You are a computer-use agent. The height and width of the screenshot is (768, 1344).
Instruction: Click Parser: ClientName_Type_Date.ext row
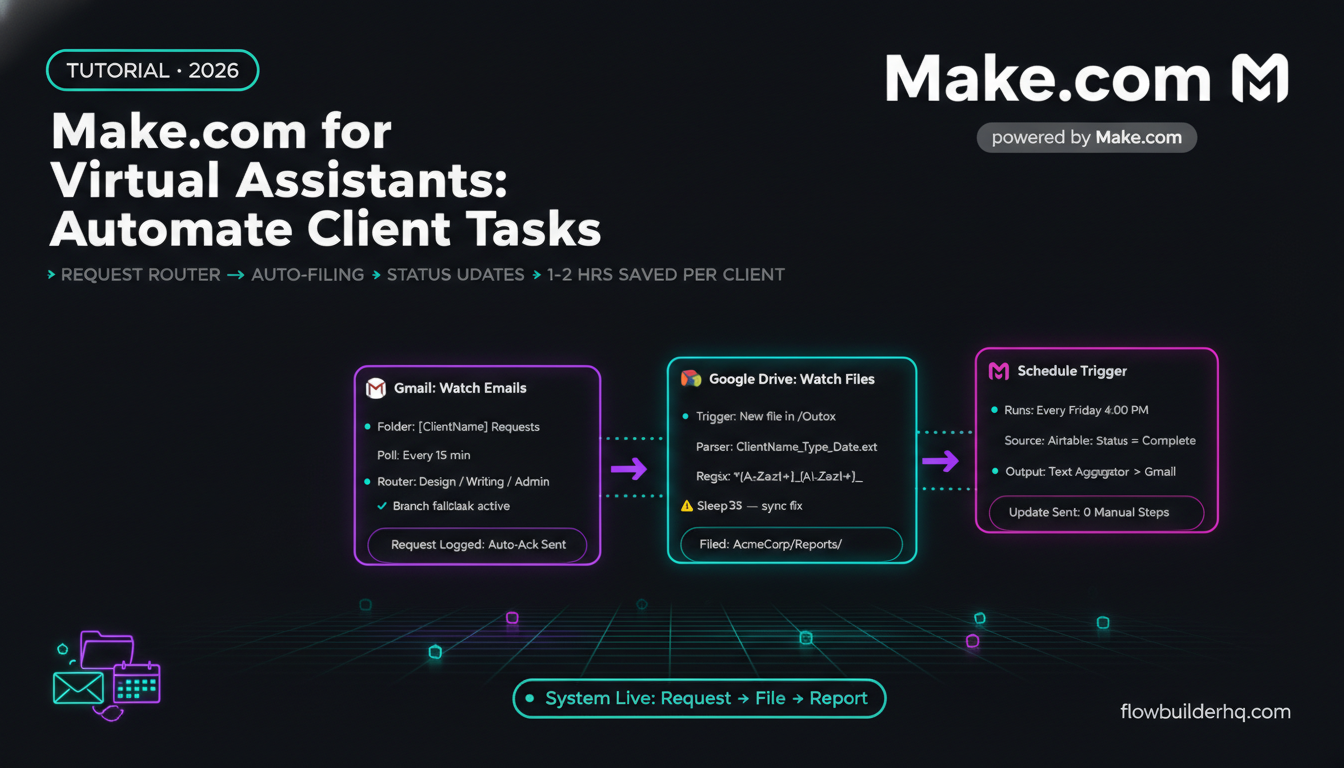coord(787,446)
